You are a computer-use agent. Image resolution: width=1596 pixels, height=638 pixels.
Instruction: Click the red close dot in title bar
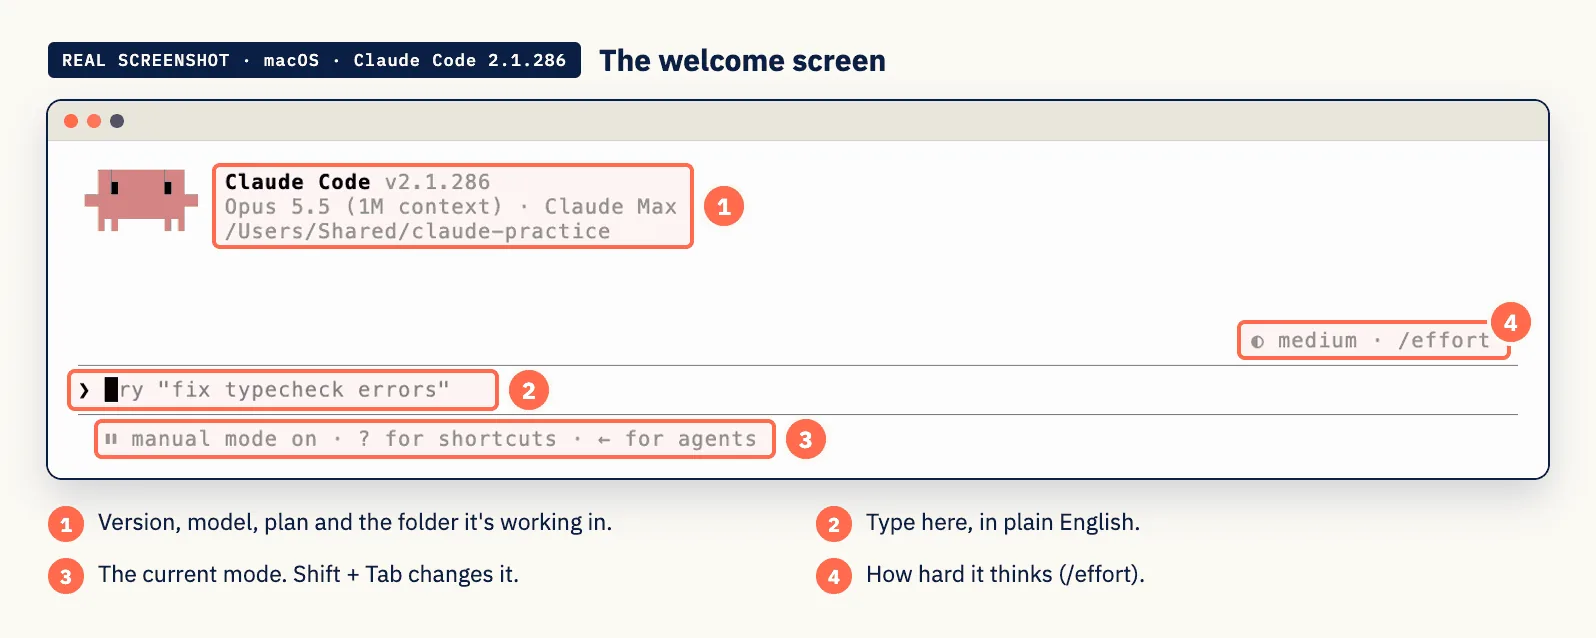(x=71, y=121)
